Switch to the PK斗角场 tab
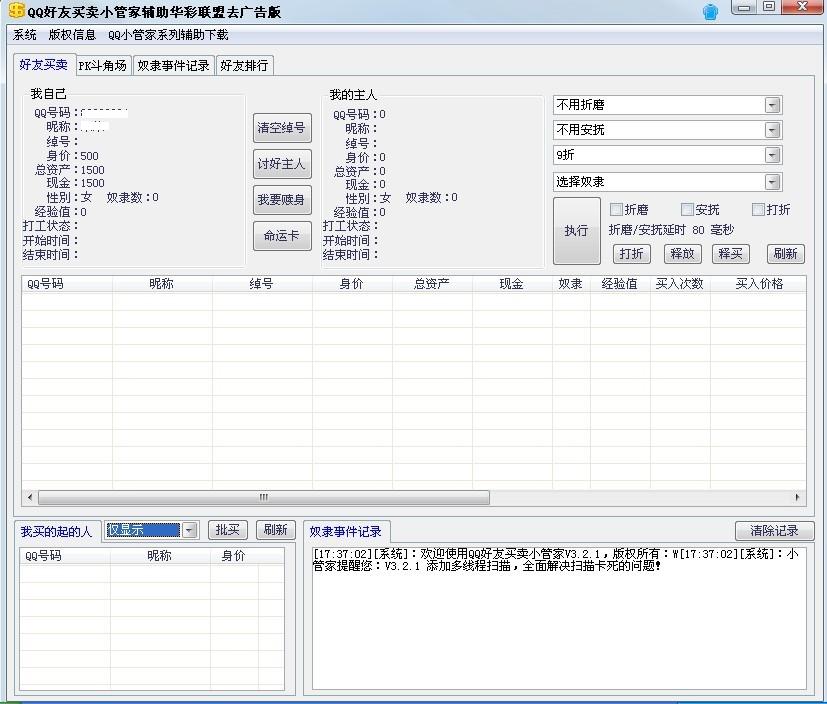 (102, 66)
